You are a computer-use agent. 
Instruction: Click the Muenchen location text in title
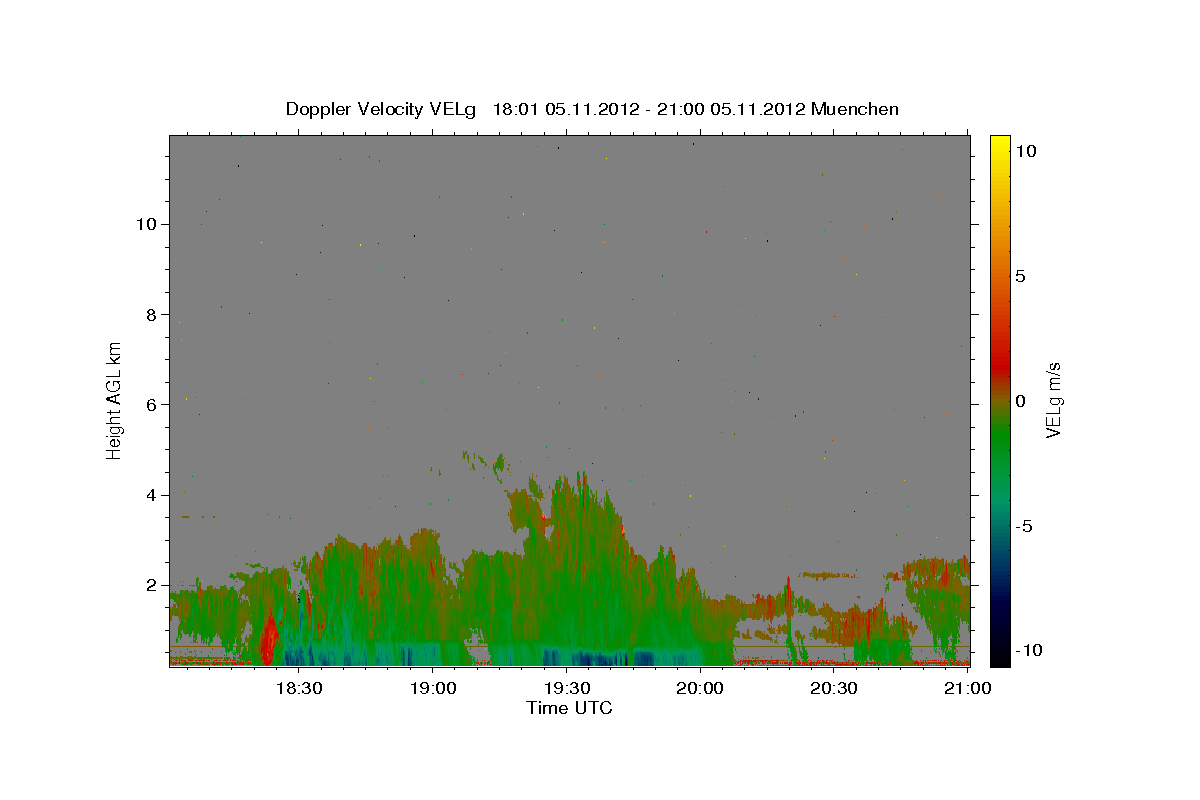[855, 109]
